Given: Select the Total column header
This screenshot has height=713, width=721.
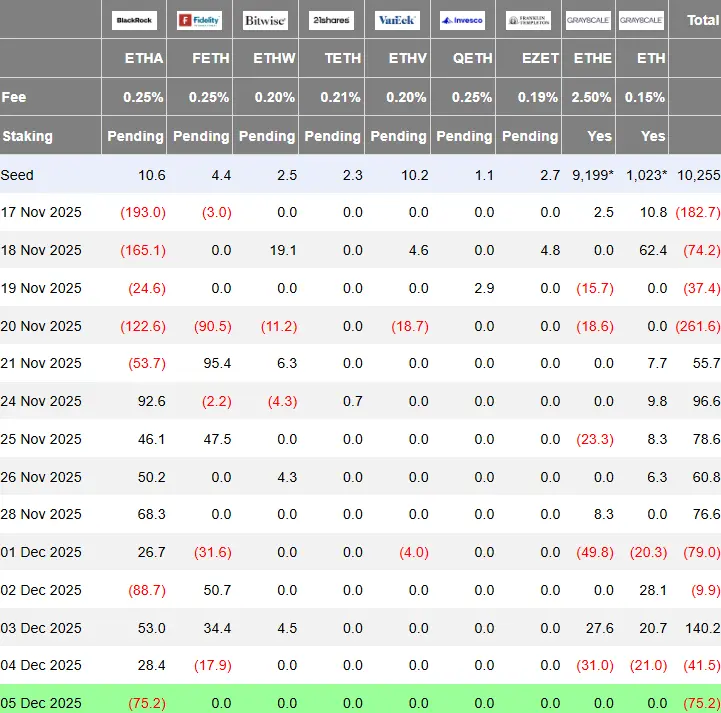Looking at the screenshot, I should tap(703, 20).
